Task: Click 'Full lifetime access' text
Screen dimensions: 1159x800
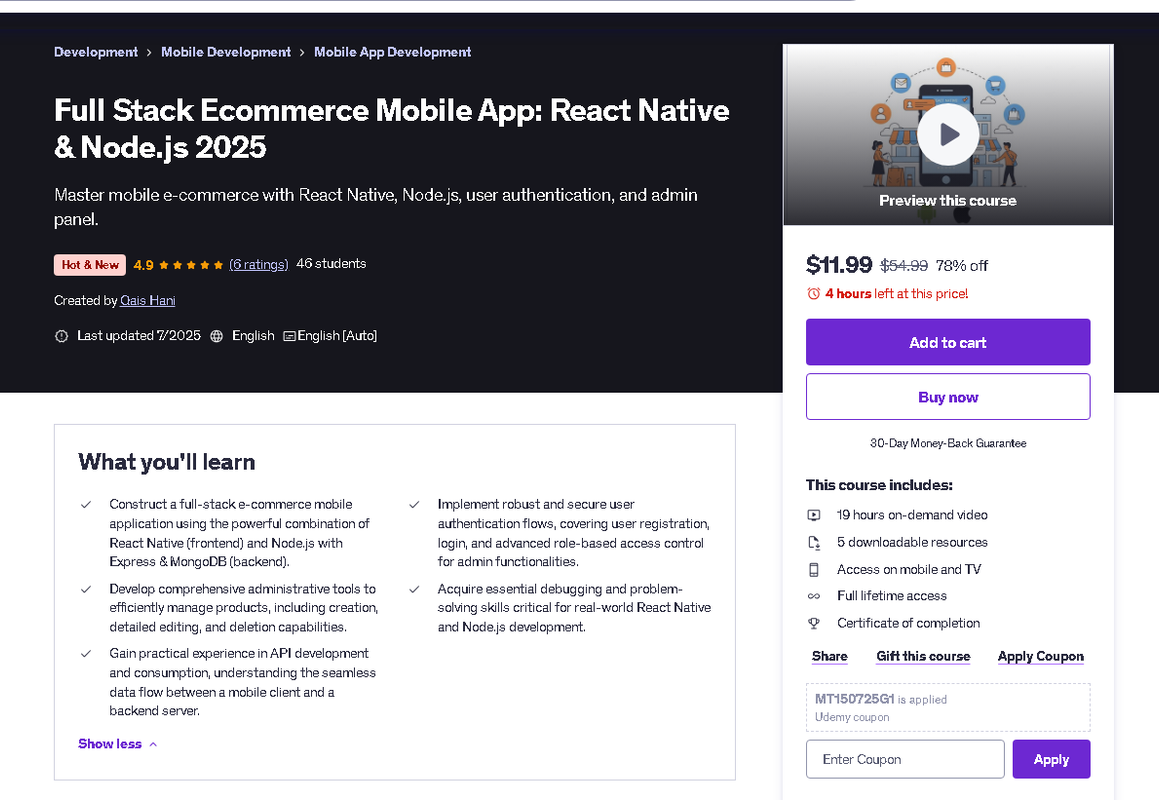Action: point(891,596)
